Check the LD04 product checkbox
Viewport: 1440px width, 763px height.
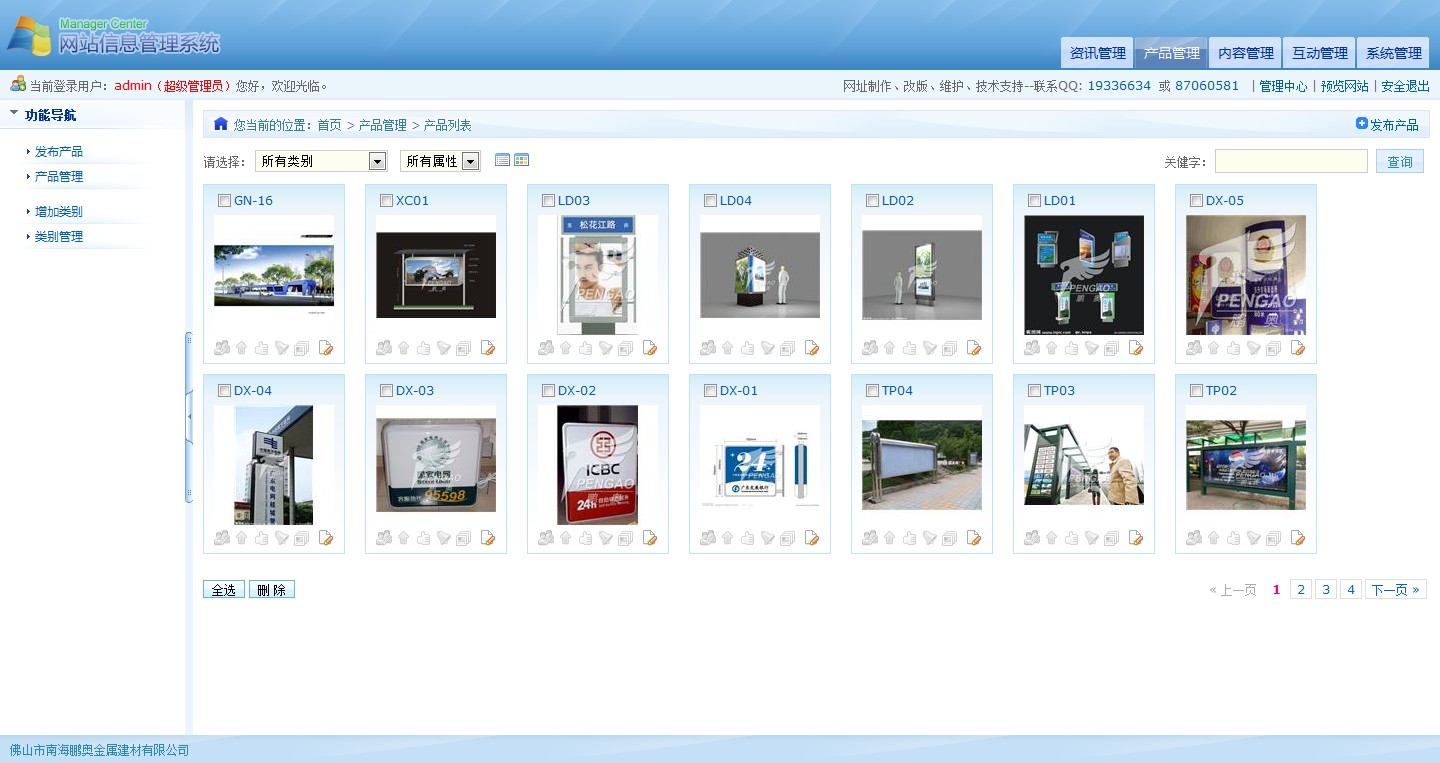710,200
